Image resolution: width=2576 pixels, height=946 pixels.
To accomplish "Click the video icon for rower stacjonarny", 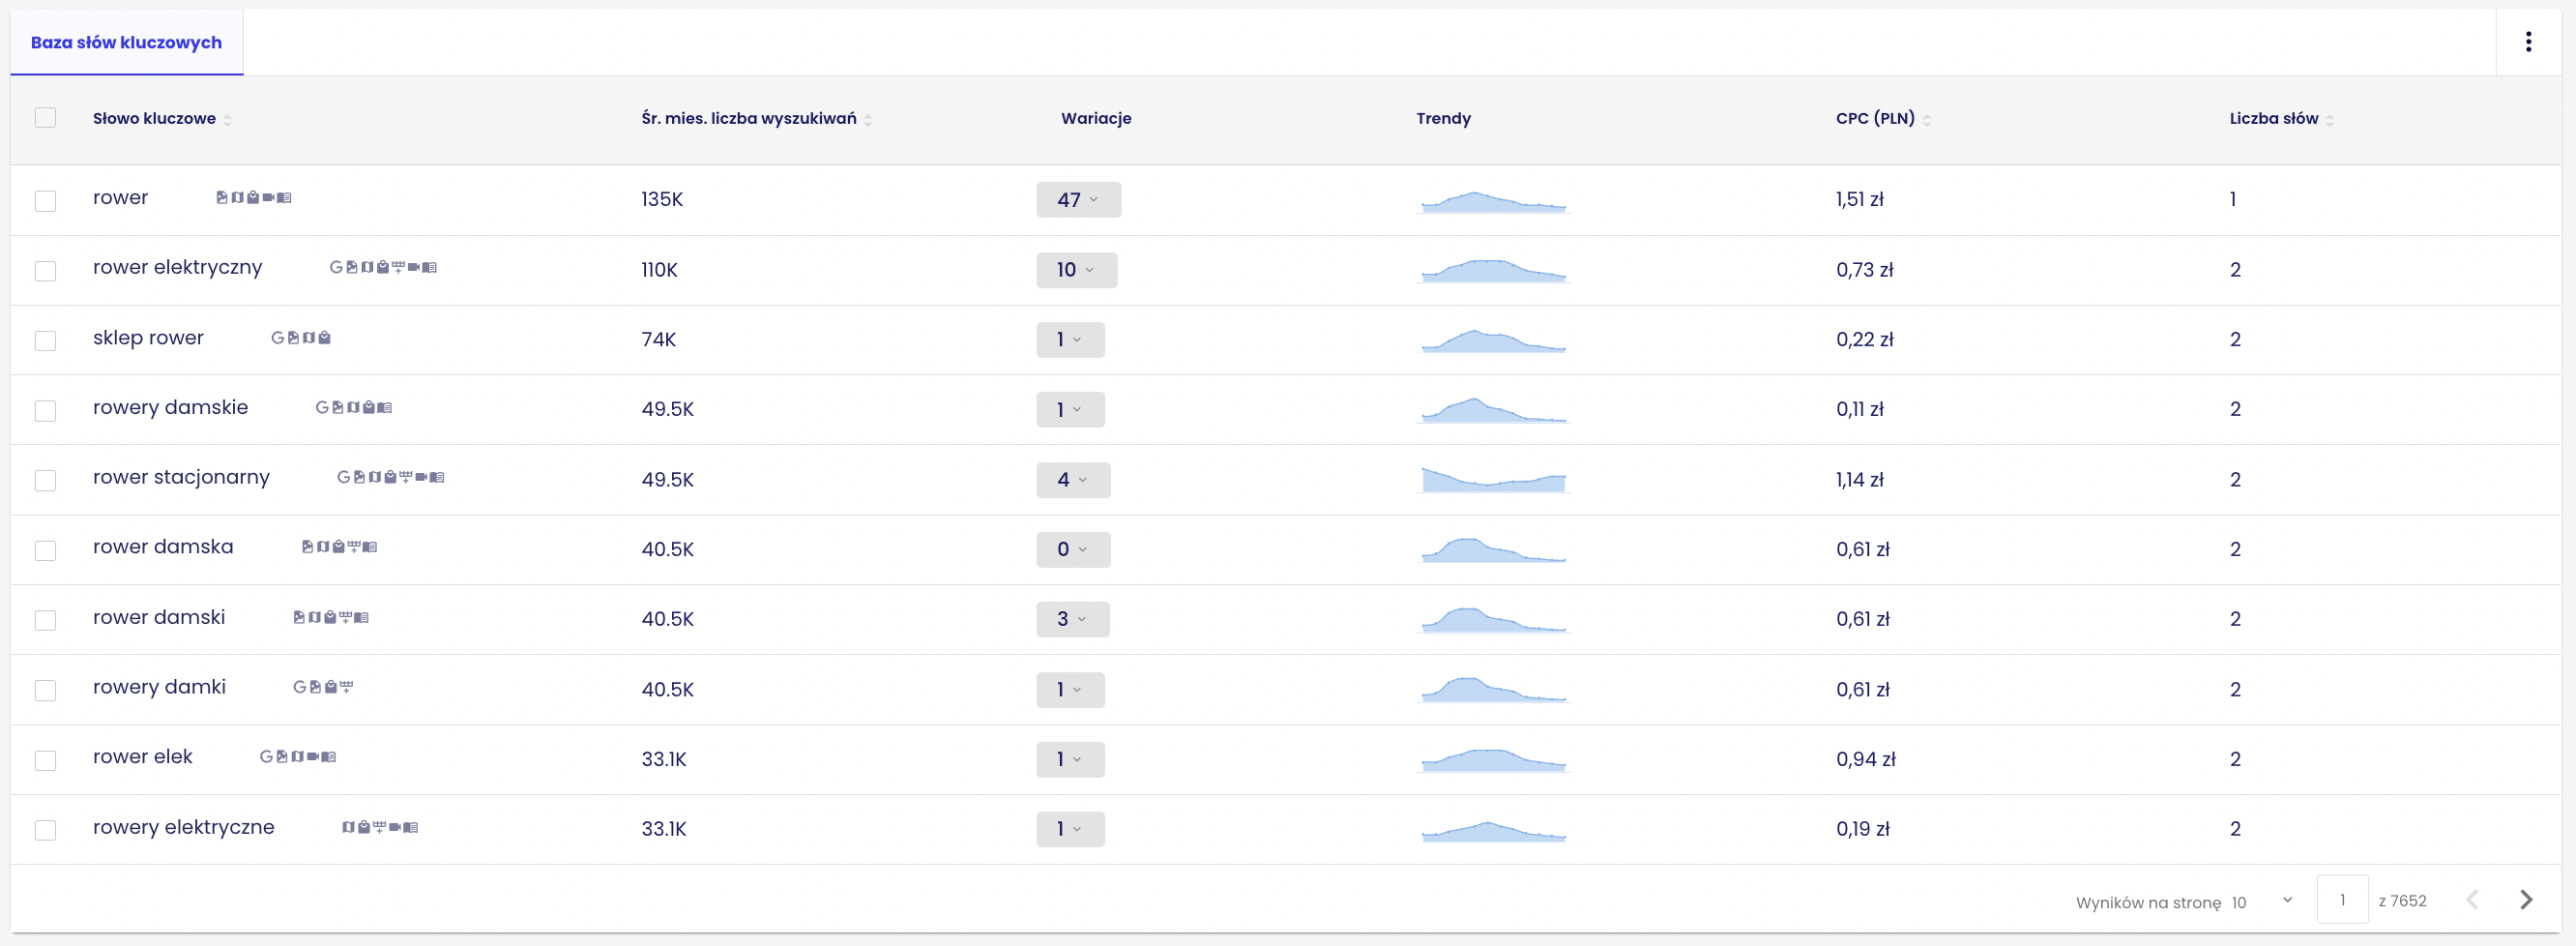I will pyautogui.click(x=421, y=477).
